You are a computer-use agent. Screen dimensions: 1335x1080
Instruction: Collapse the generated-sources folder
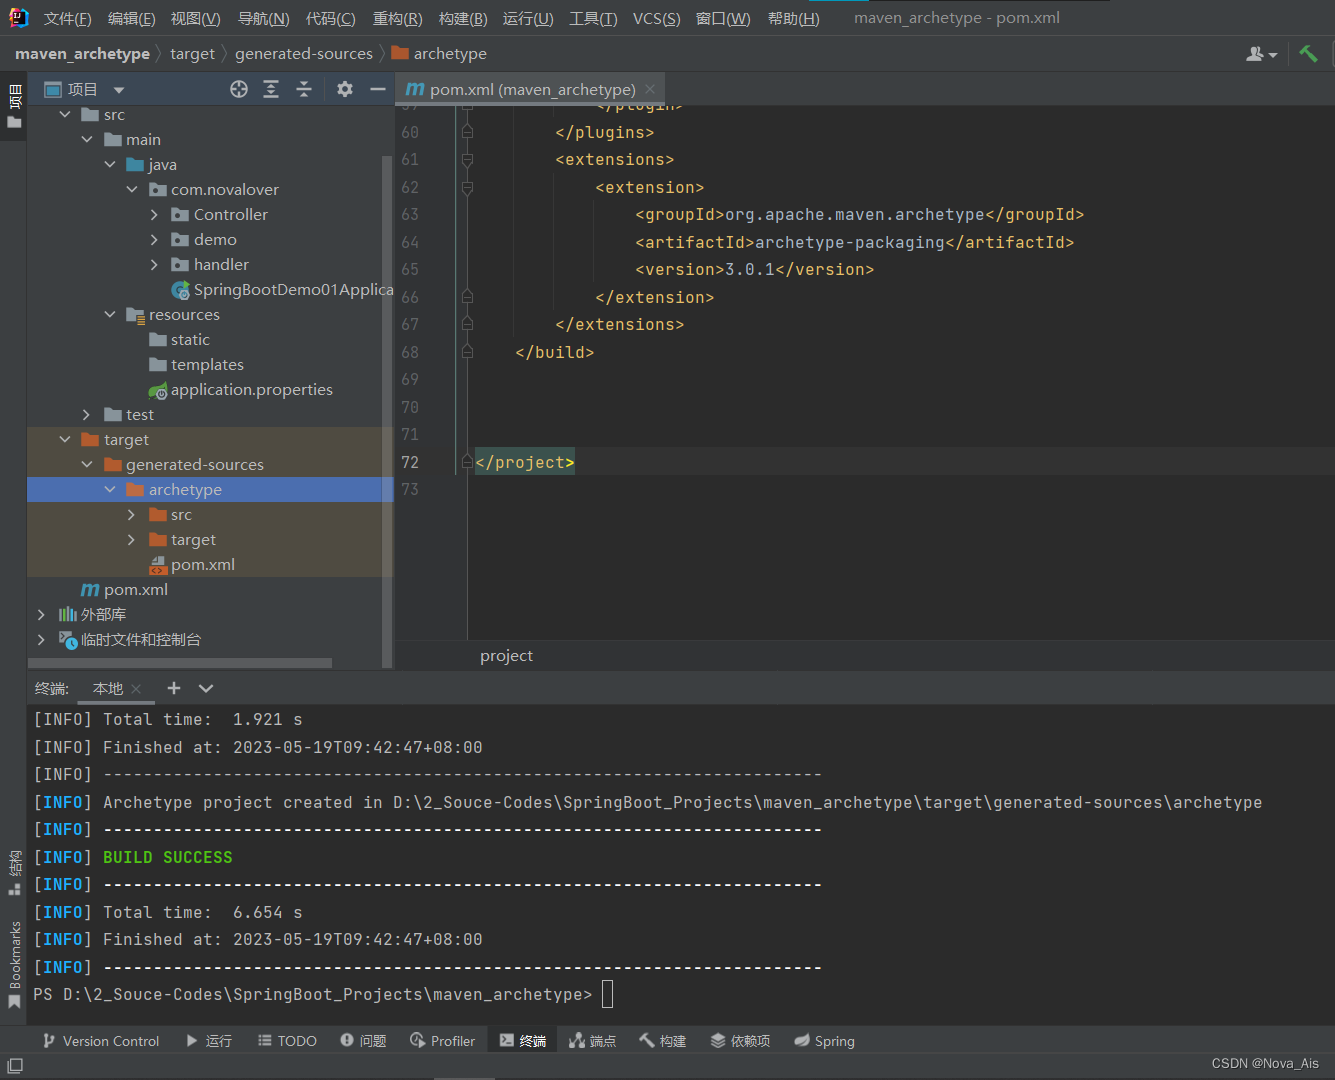87,464
